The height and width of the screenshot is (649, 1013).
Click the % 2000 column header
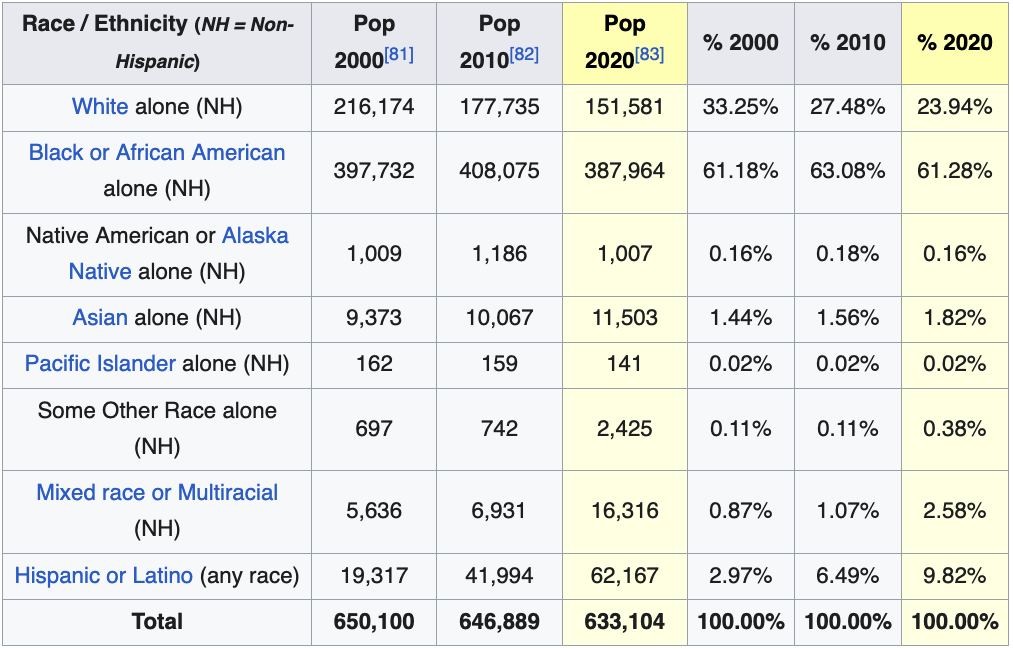[740, 42]
